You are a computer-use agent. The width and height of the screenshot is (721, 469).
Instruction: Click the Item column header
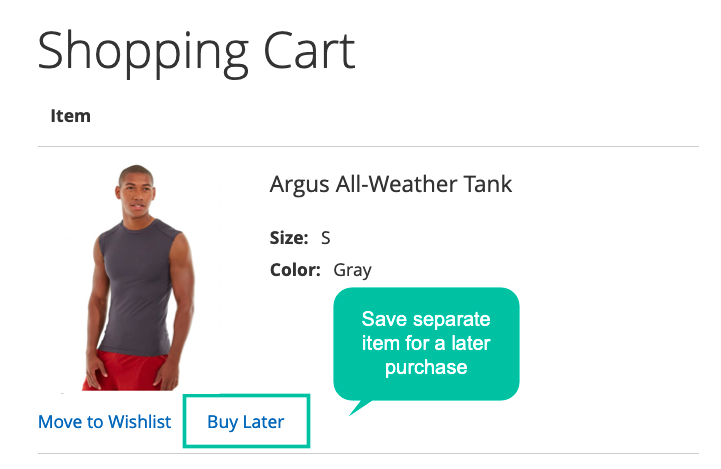[x=70, y=116]
